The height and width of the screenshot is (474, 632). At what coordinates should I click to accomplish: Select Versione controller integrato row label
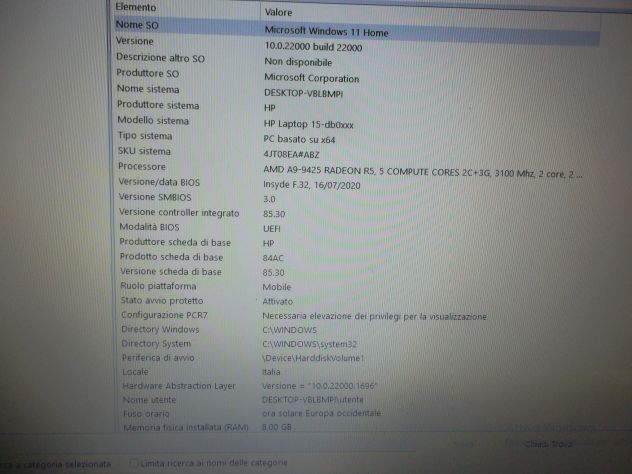pyautogui.click(x=179, y=212)
